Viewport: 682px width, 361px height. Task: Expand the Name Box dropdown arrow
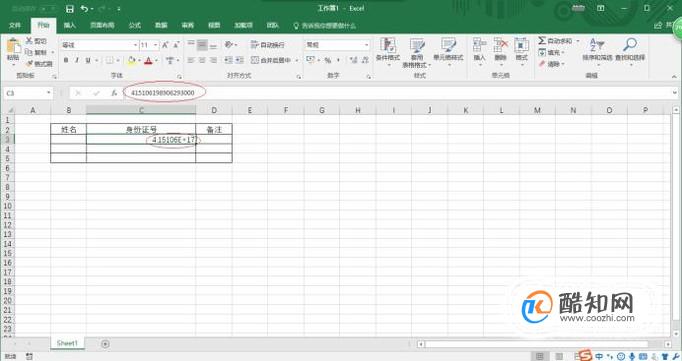click(48, 93)
